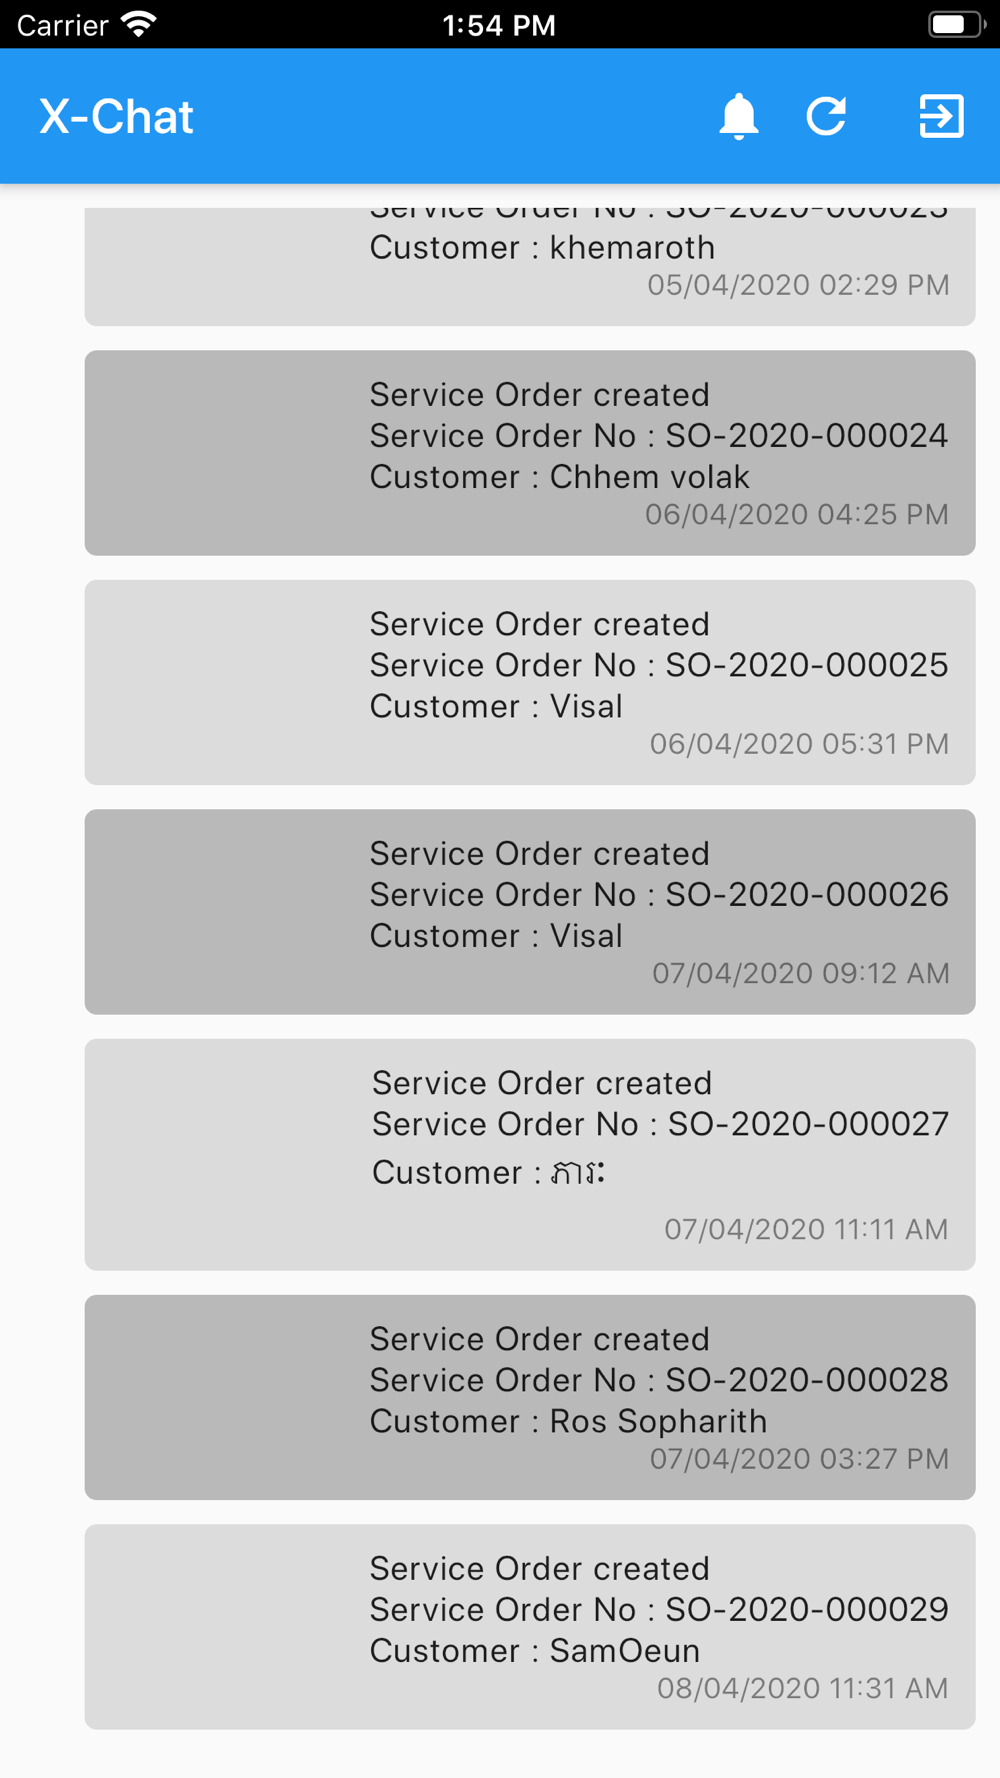Tap the refresh icon in header
The height and width of the screenshot is (1778, 1000).
[827, 116]
